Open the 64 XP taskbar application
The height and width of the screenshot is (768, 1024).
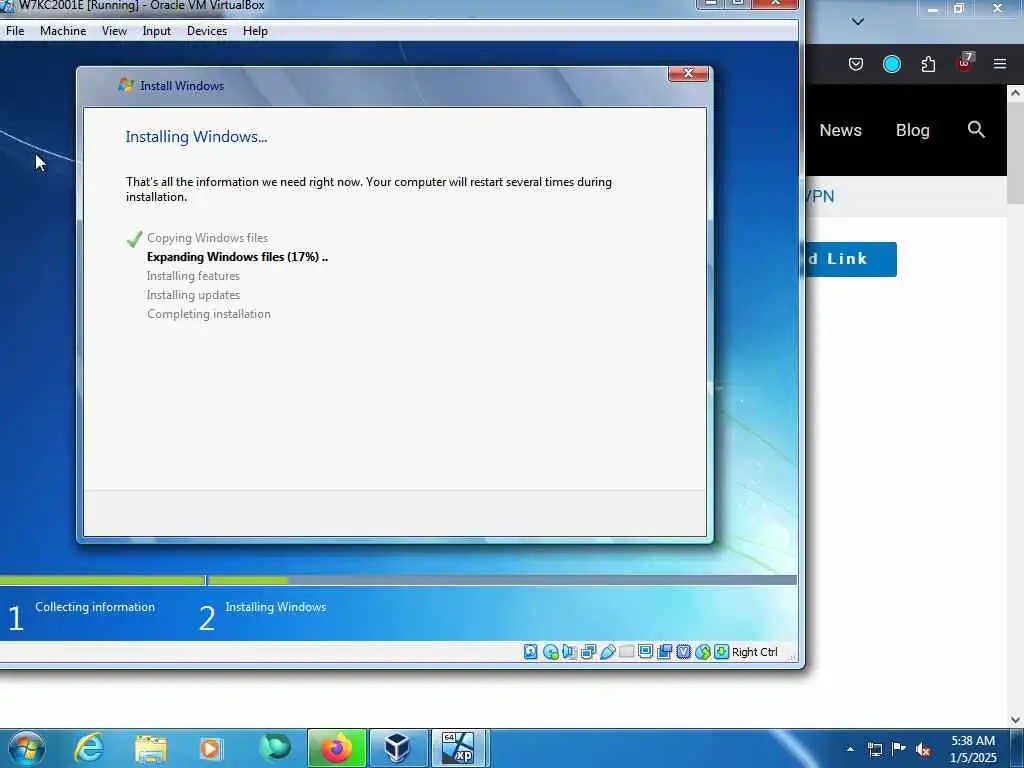point(459,748)
